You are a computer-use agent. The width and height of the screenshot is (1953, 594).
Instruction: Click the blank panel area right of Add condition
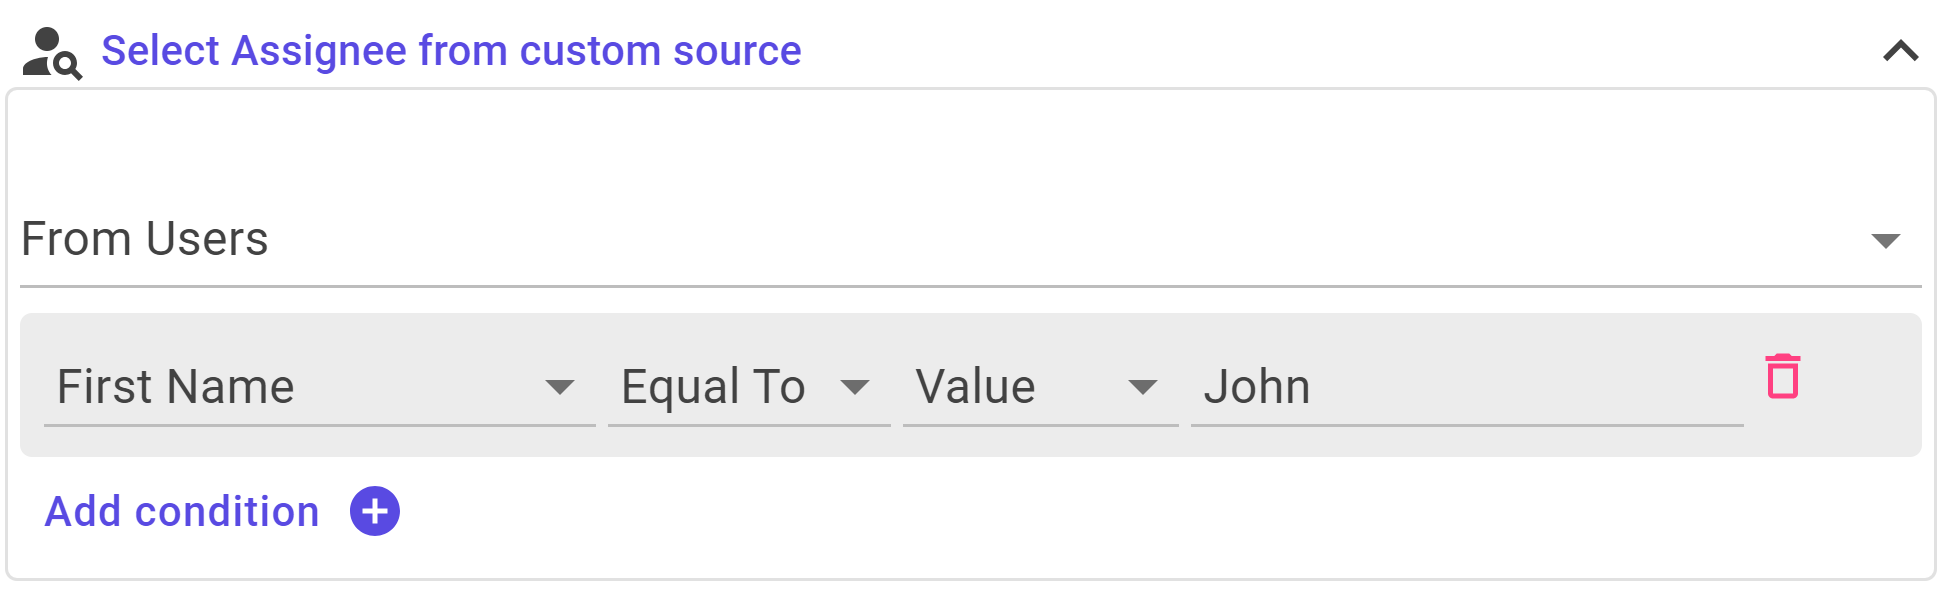pyautogui.click(x=1150, y=512)
